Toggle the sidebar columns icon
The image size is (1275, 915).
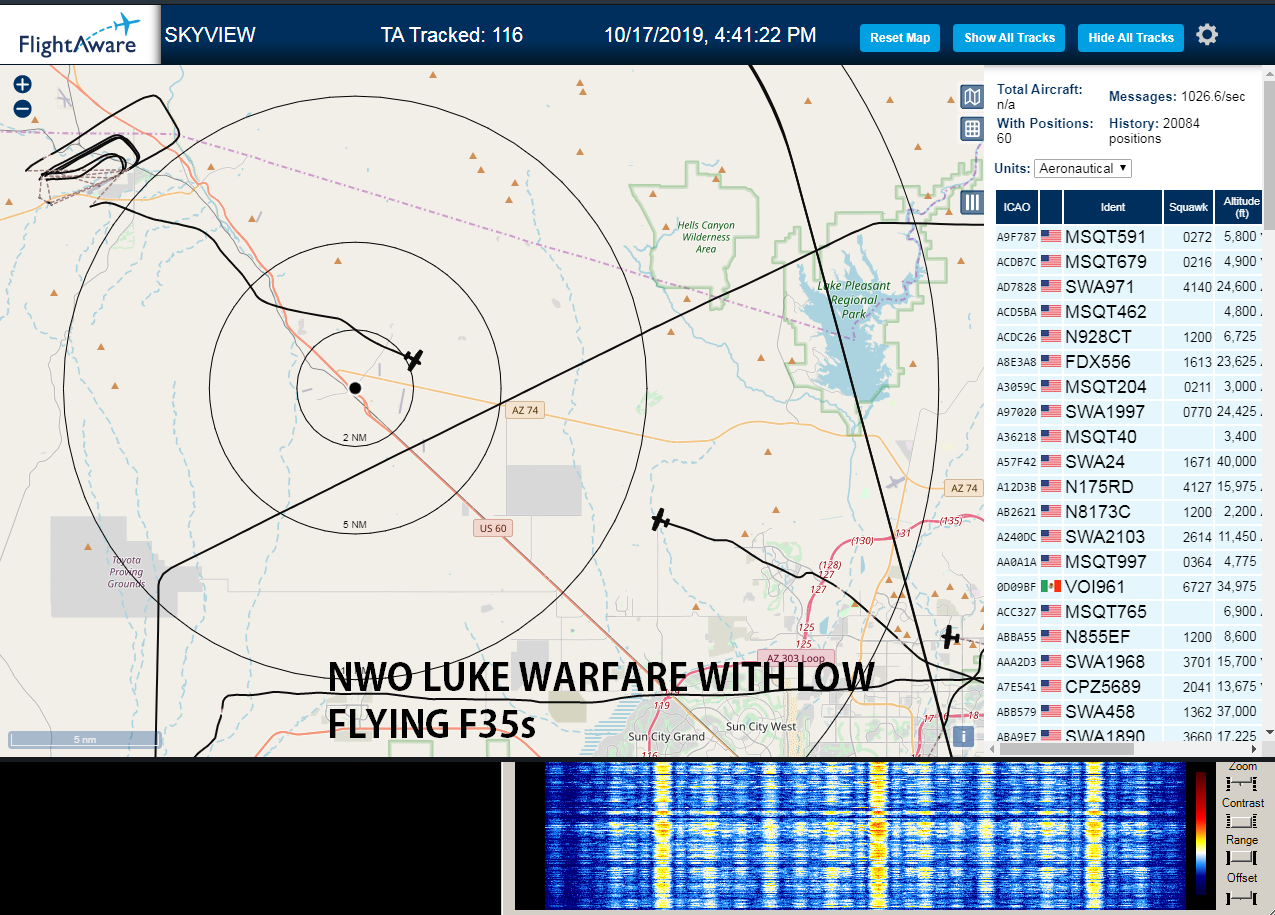tap(971, 203)
